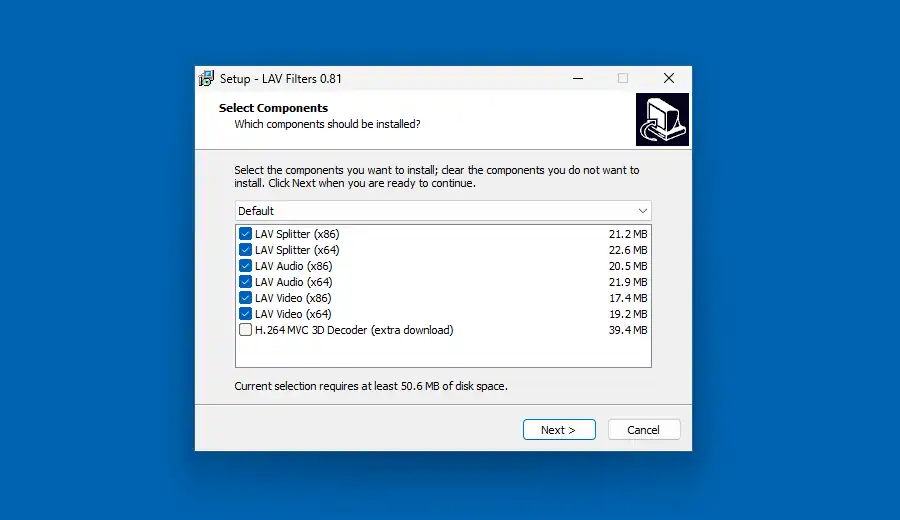Select the 21.2 MB size value
This screenshot has height=520, width=900.
pyautogui.click(x=628, y=234)
